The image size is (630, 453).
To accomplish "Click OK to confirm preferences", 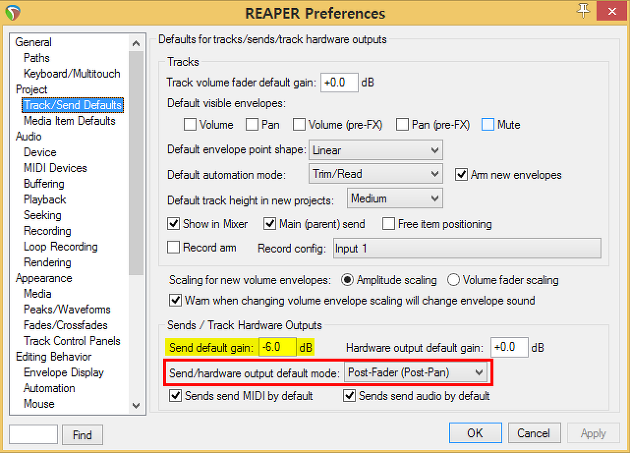I will (475, 433).
